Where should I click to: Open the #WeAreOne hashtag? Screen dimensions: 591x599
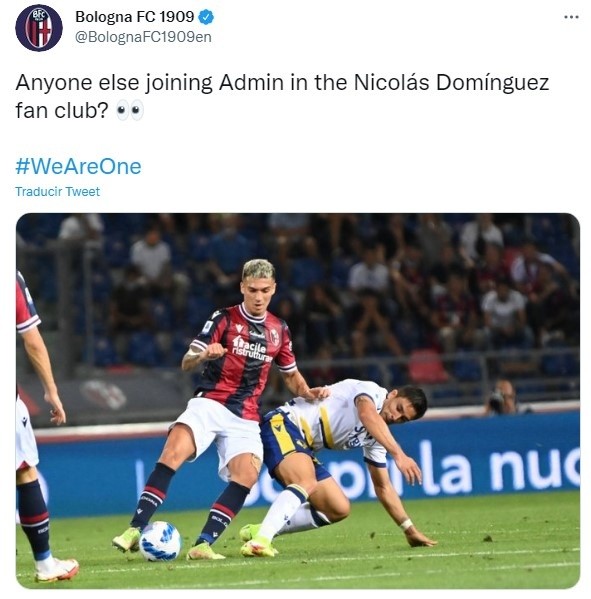tap(78, 167)
